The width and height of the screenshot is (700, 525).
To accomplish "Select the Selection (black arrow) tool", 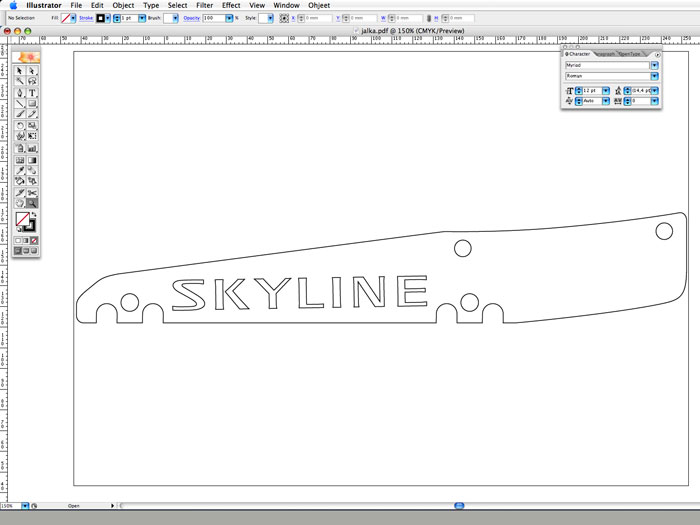I will (x=20, y=71).
